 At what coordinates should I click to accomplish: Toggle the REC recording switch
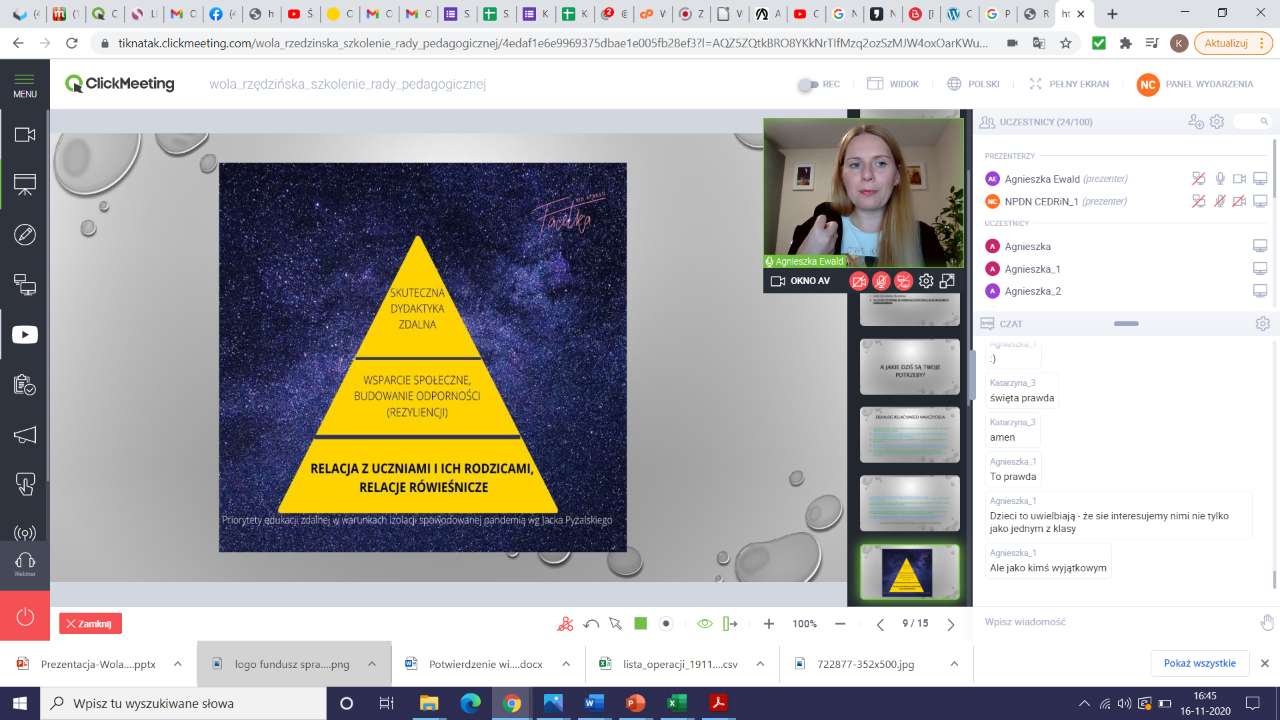click(x=808, y=85)
